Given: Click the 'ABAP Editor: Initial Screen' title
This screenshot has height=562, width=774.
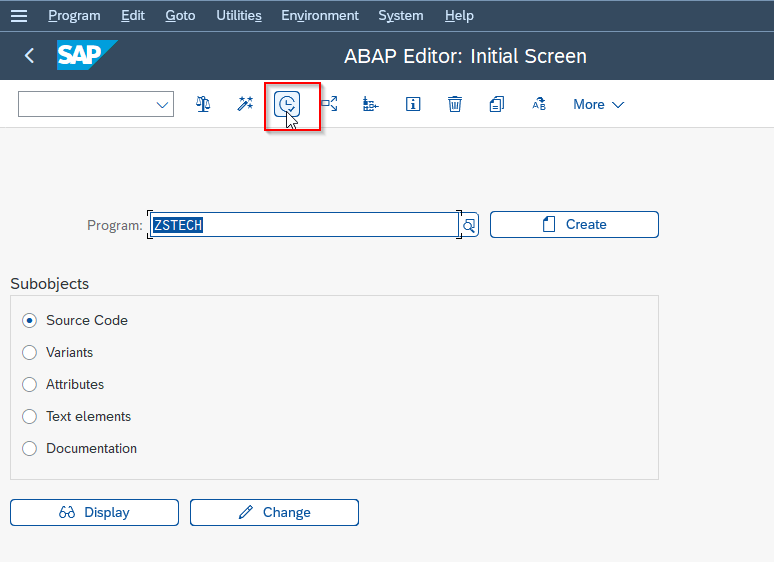Looking at the screenshot, I should (465, 56).
